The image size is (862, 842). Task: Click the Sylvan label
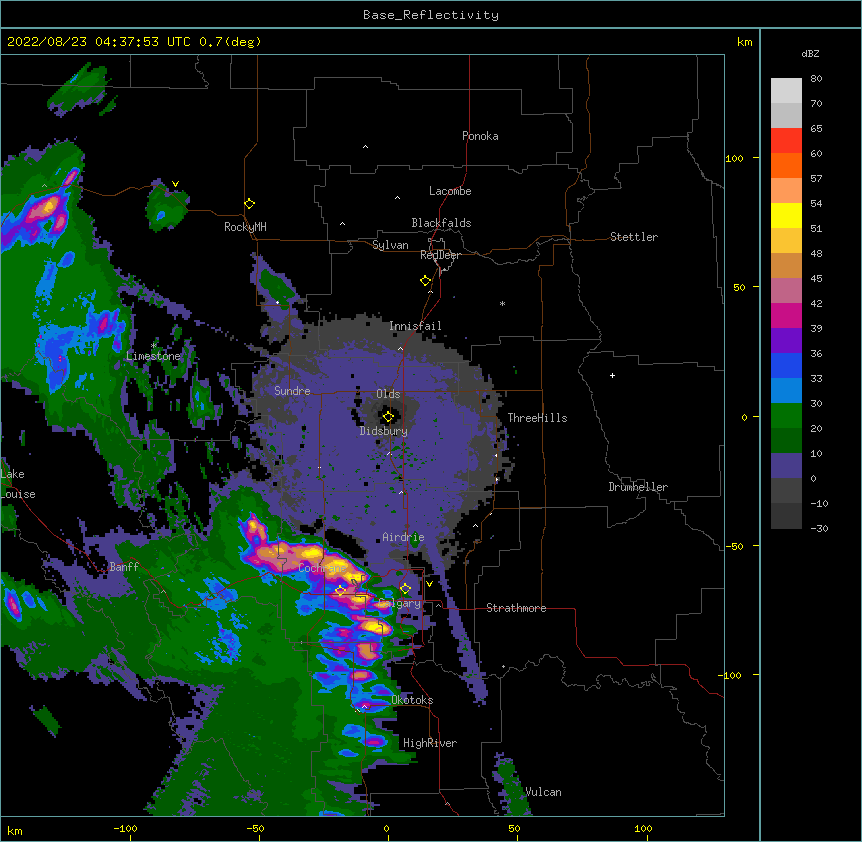(390, 245)
